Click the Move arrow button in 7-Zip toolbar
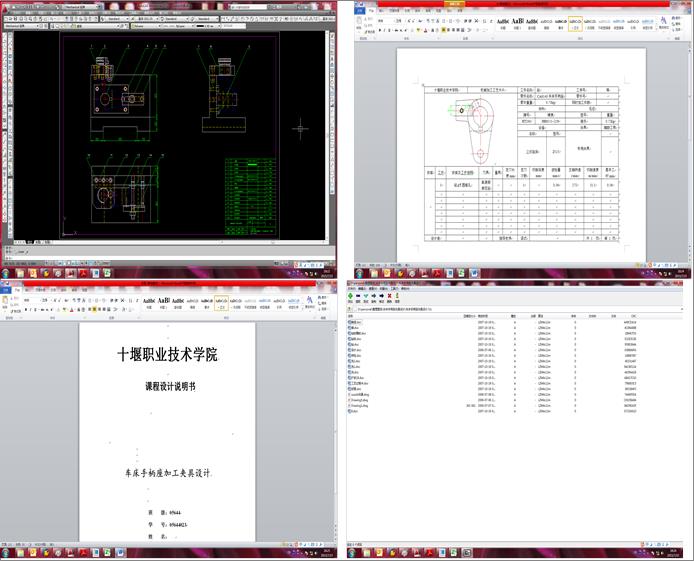Viewport: 694px width, 561px height. tap(382, 296)
